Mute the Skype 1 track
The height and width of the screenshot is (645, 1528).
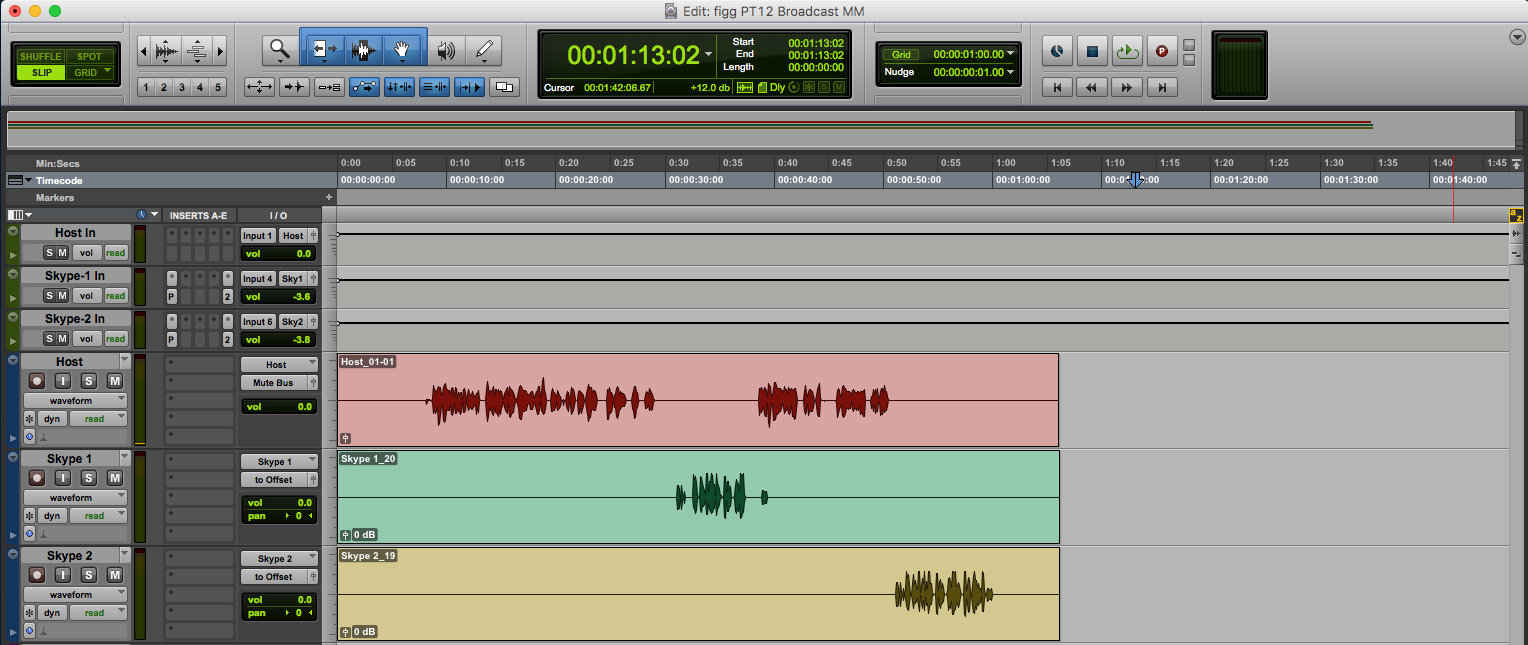click(114, 478)
